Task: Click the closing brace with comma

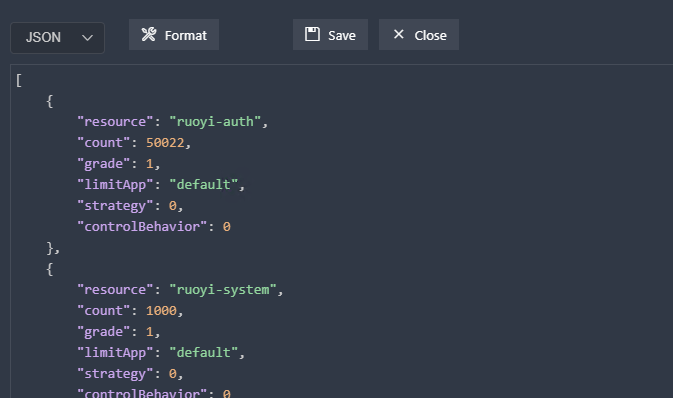Action: click(53, 248)
